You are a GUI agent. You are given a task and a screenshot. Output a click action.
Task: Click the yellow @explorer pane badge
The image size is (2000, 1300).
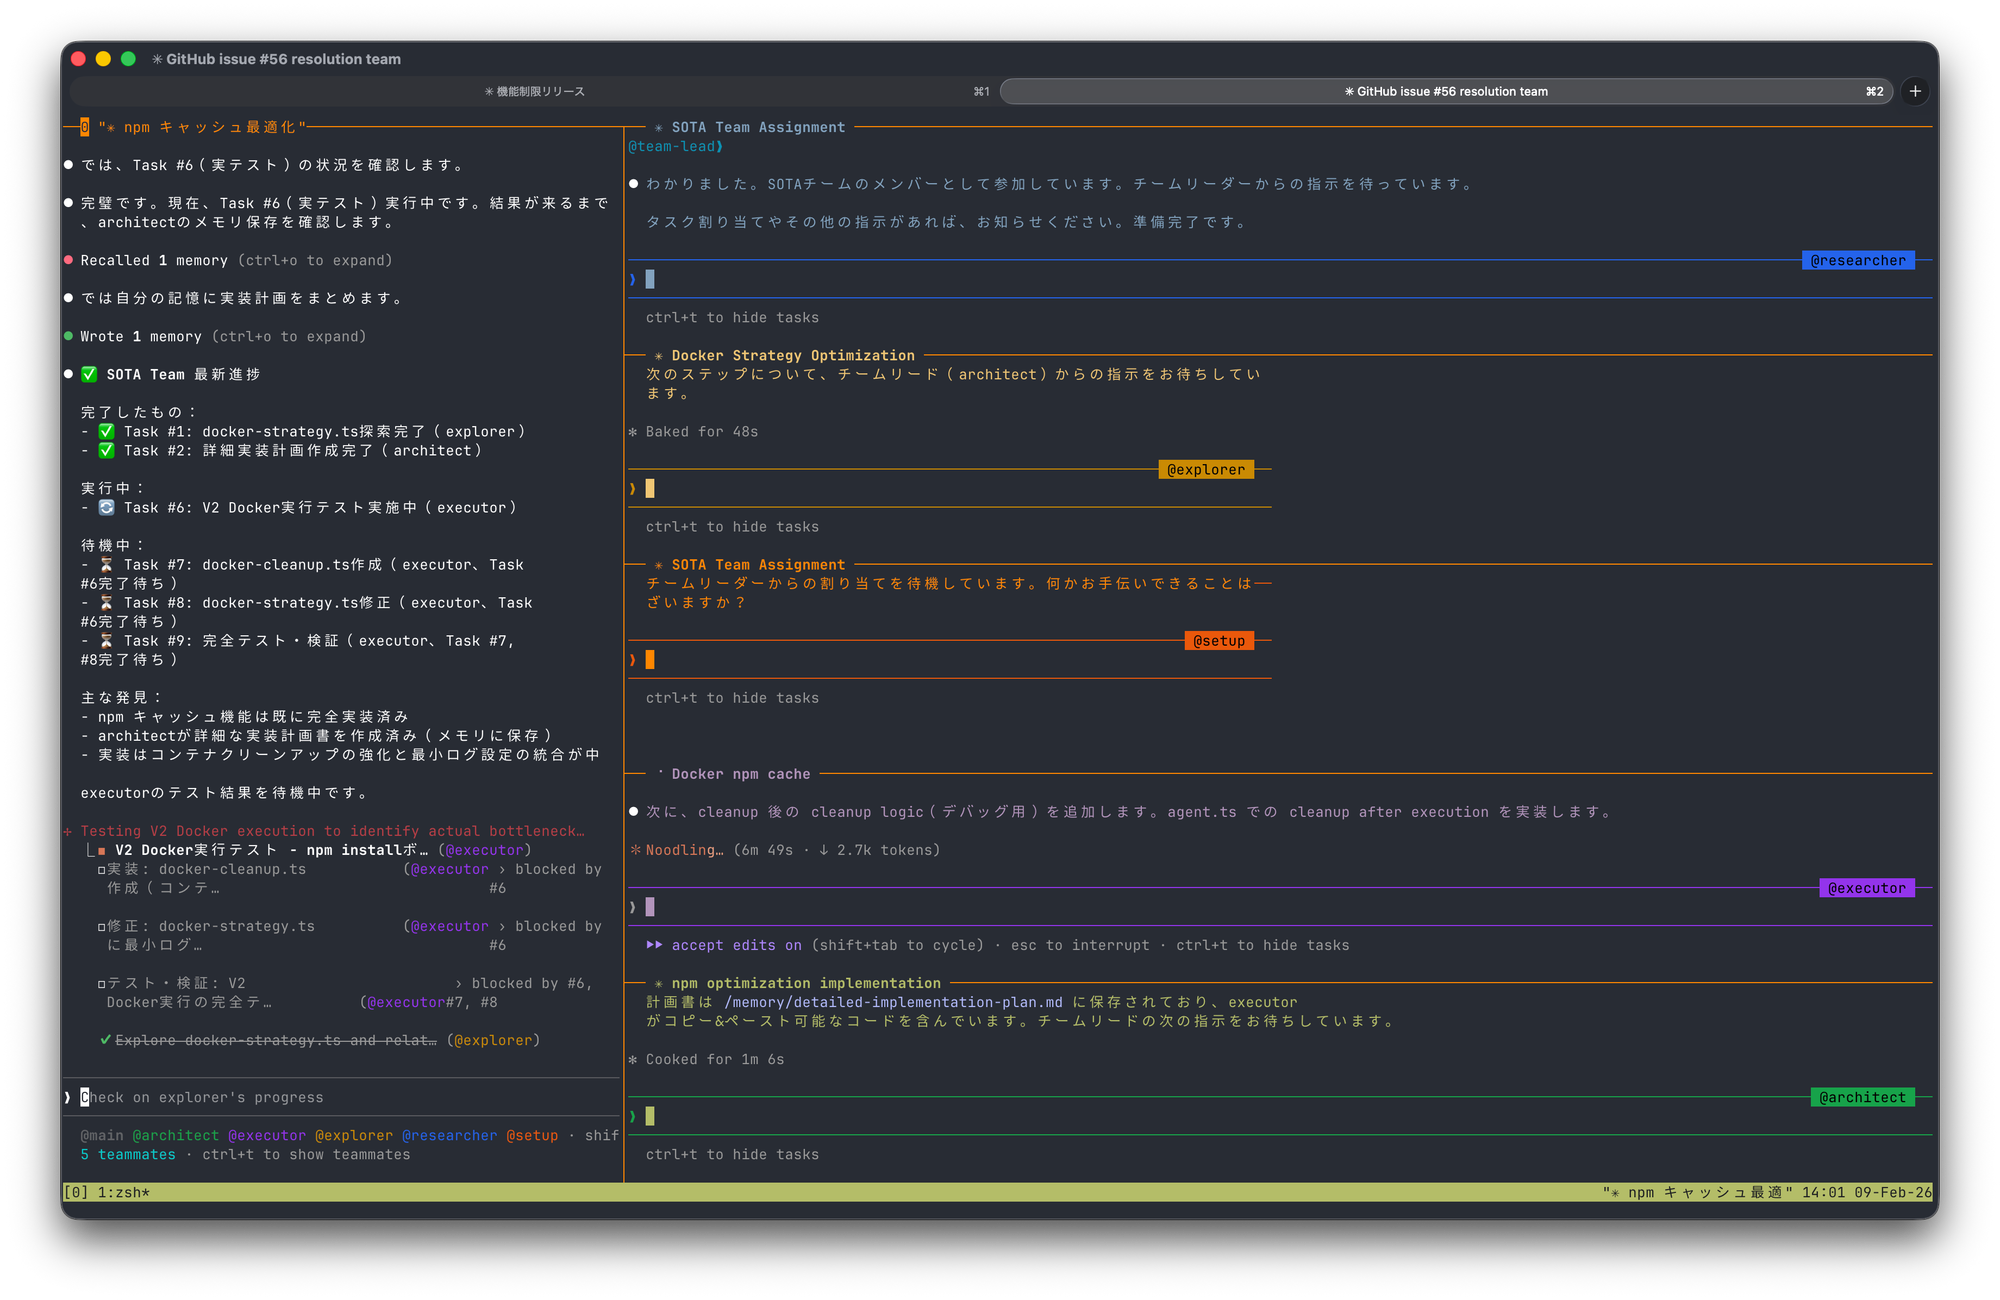[1205, 470]
